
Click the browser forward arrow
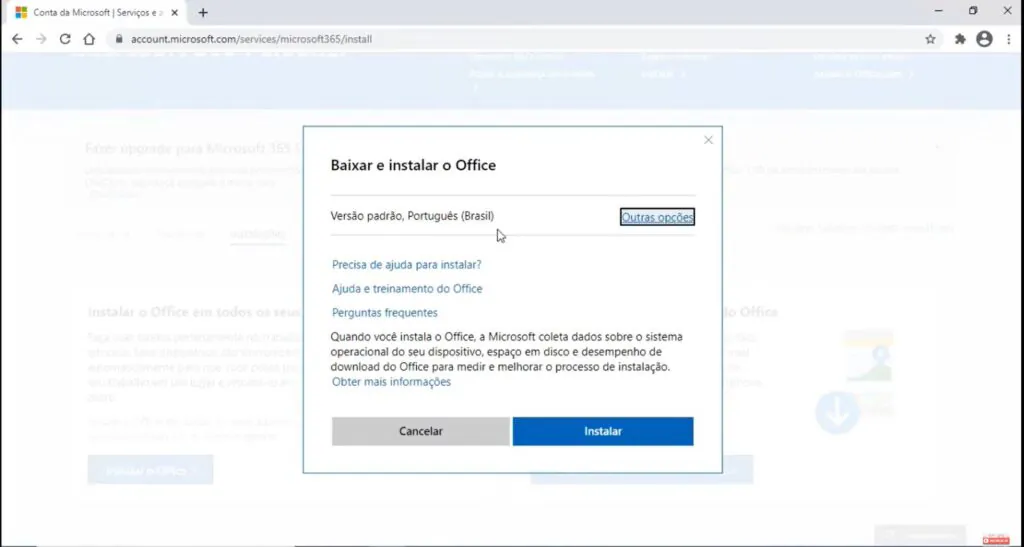(x=41, y=39)
